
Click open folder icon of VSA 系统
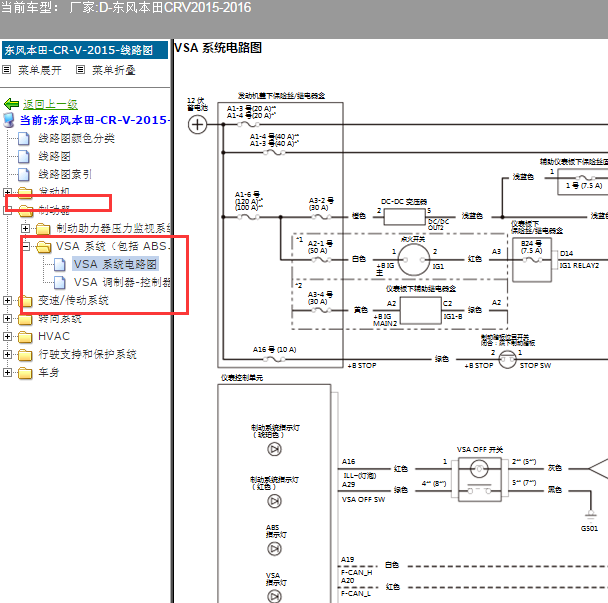pyautogui.click(x=43, y=247)
